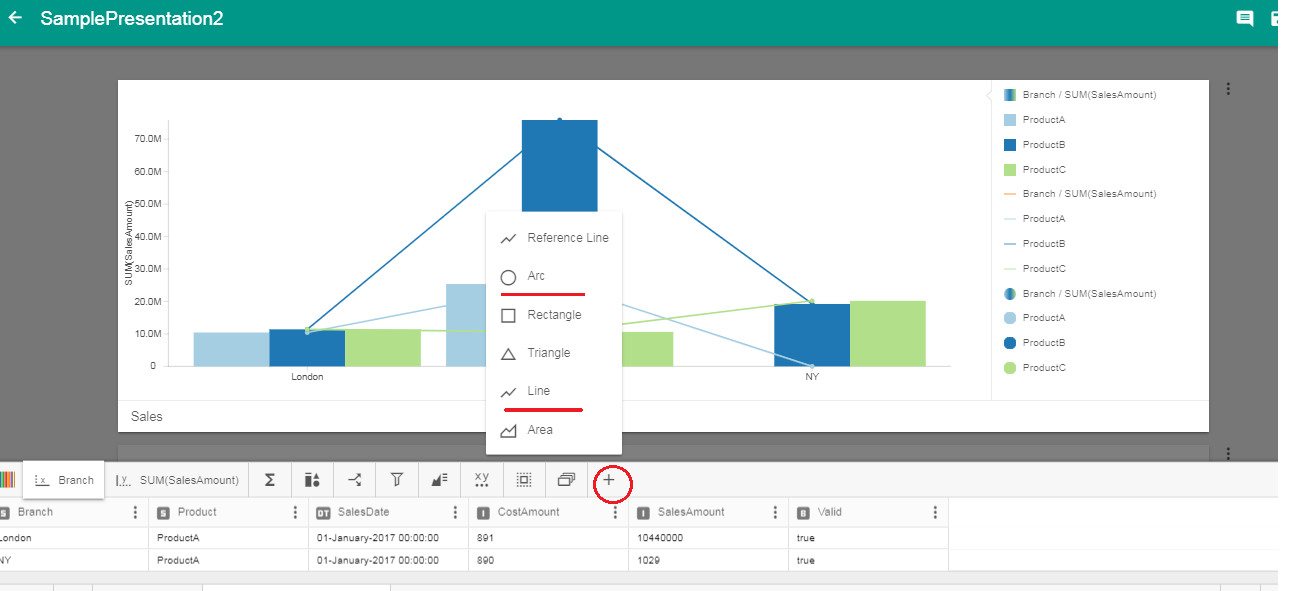Viewport: 1289px width, 591px height.
Task: Open the SalesDate column options menu
Action: [x=455, y=511]
